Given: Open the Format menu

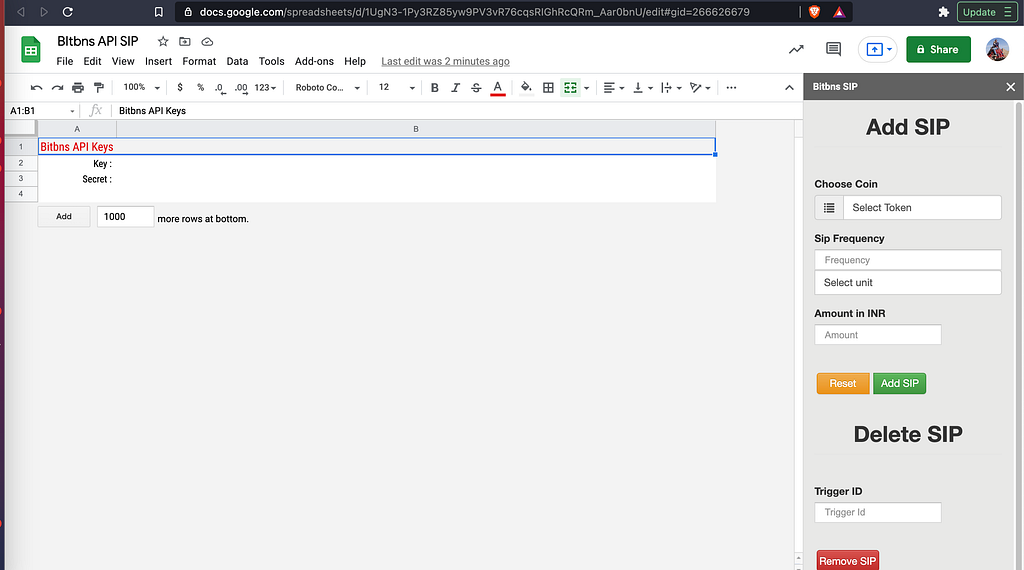Looking at the screenshot, I should pyautogui.click(x=199, y=61).
